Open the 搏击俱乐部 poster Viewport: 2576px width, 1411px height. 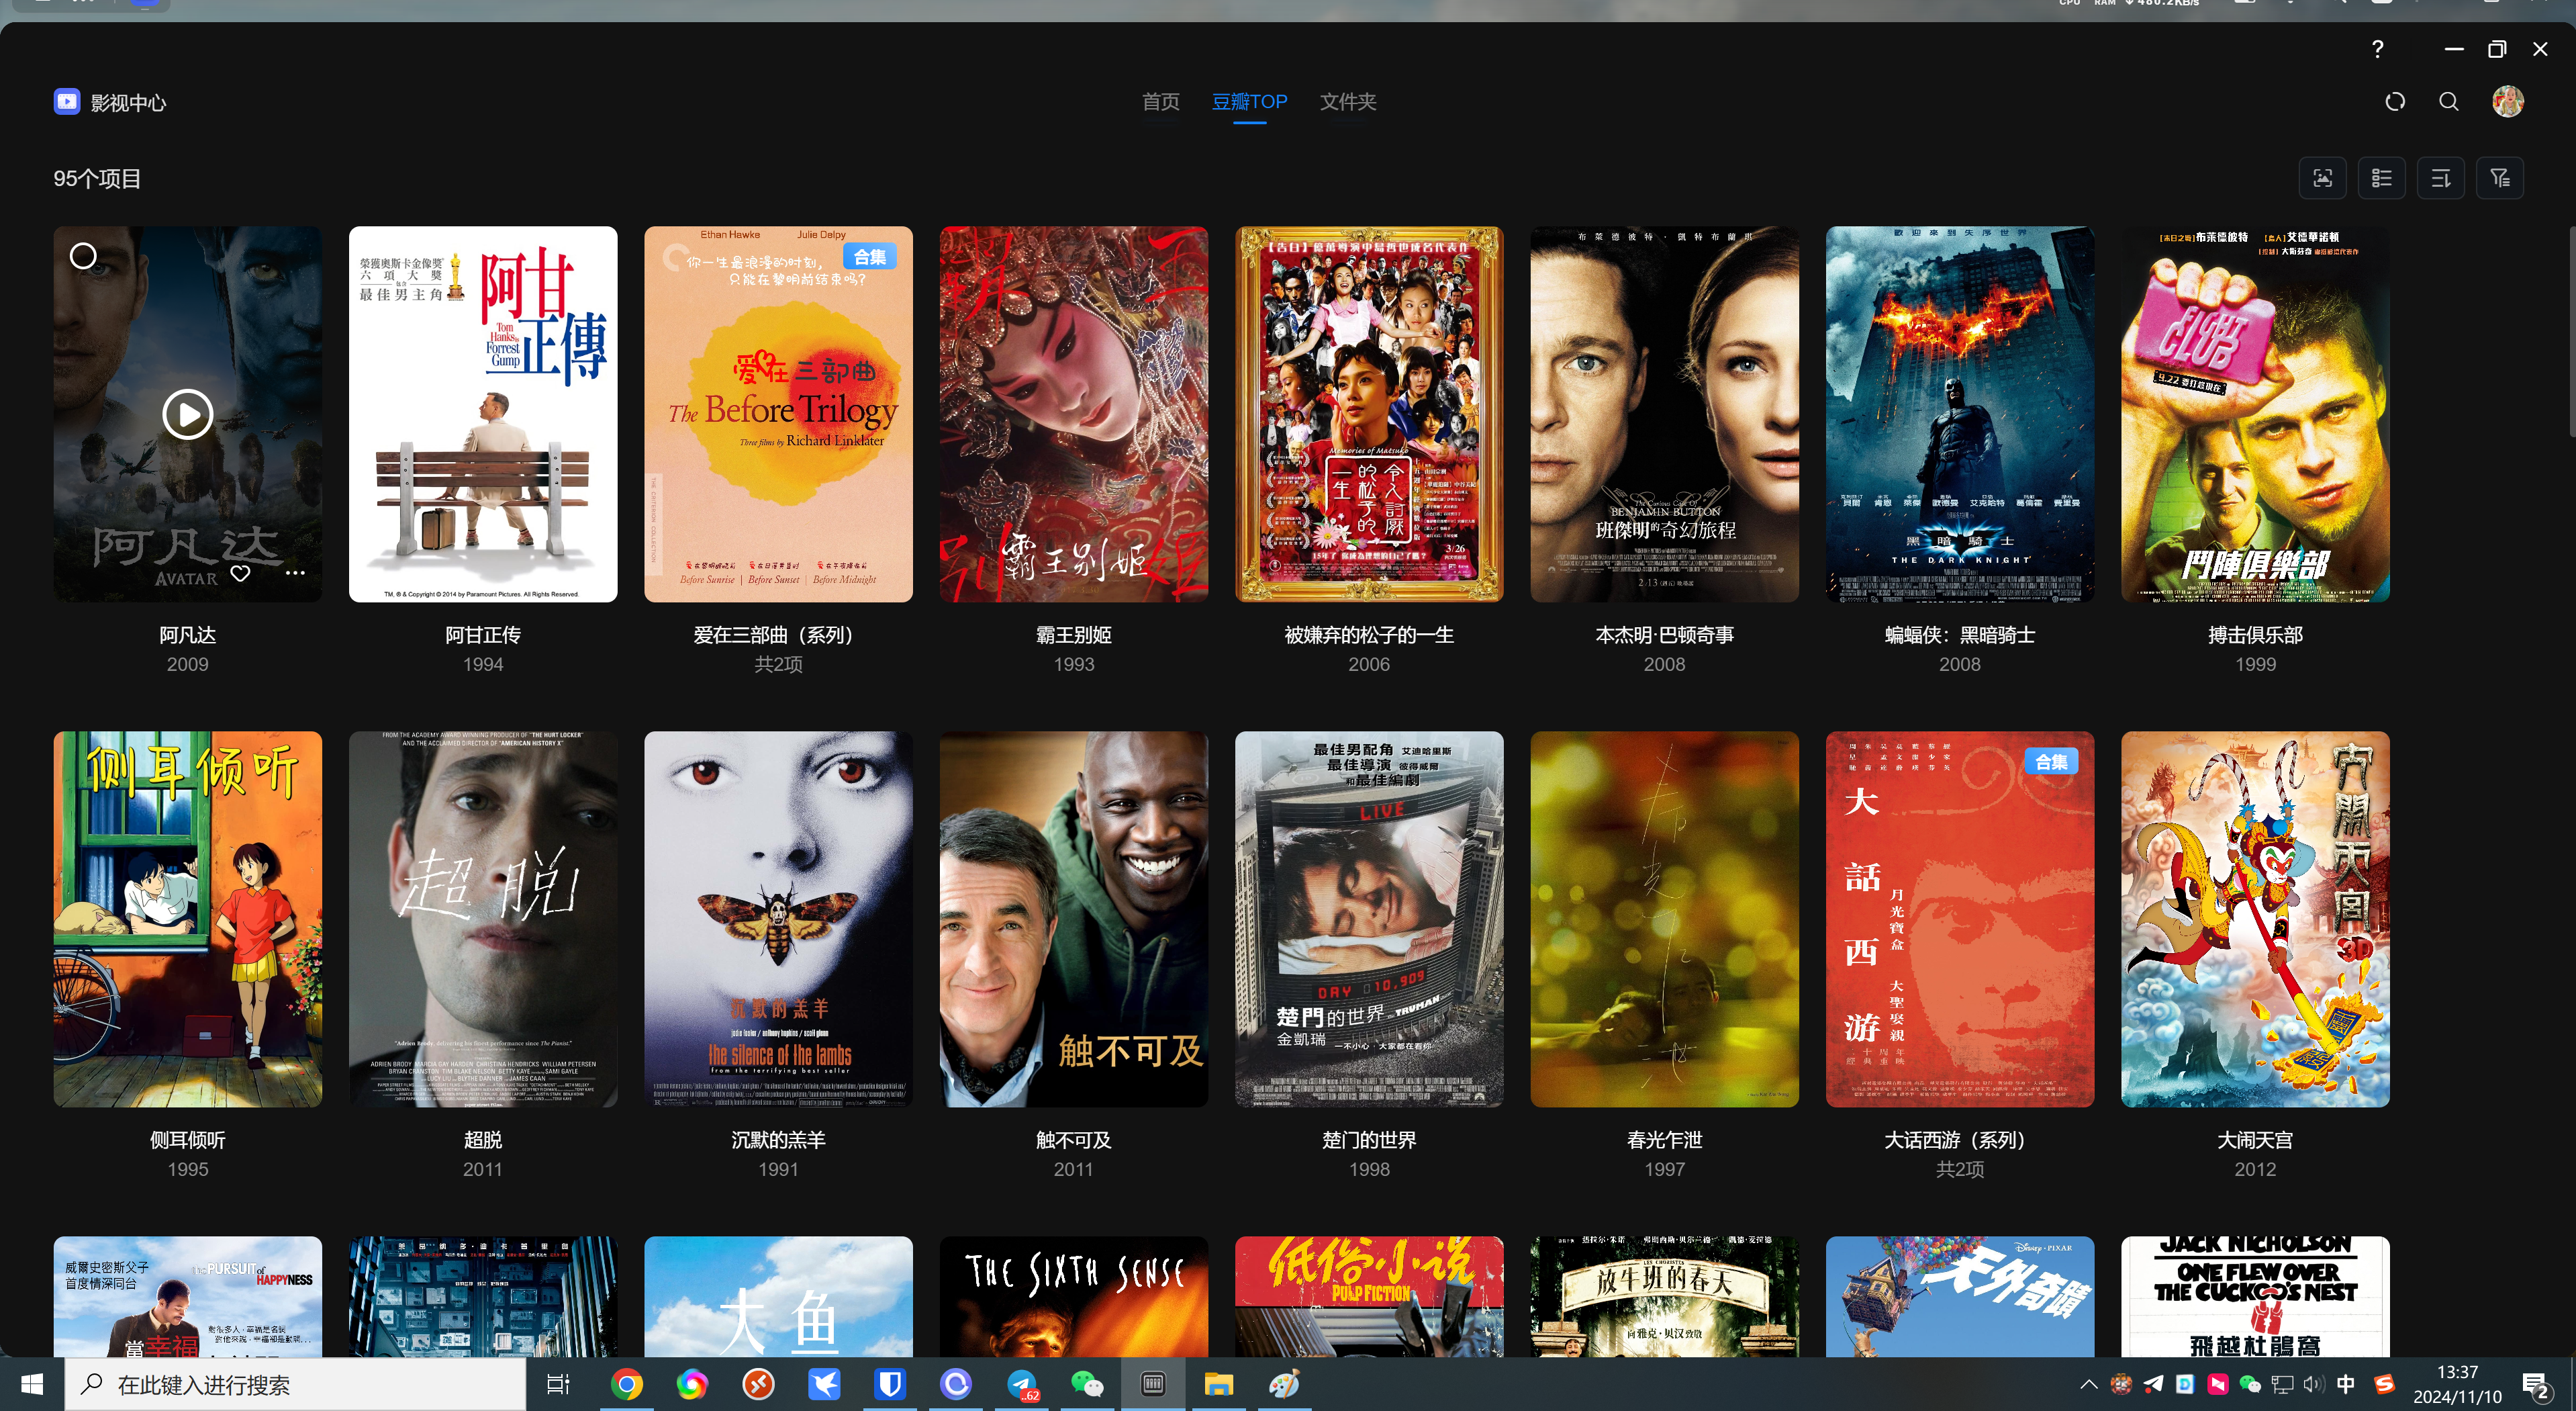pyautogui.click(x=2255, y=414)
